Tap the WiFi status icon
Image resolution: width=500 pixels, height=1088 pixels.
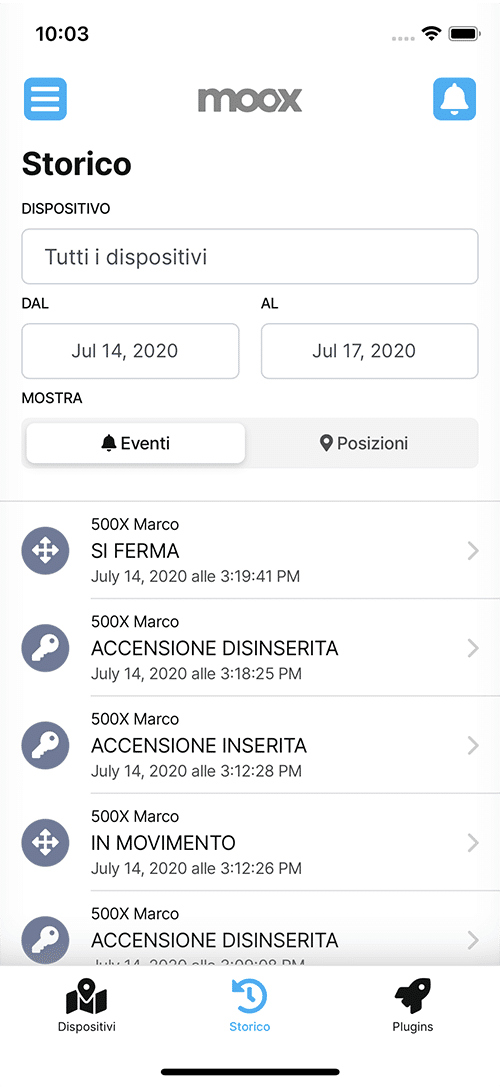pos(433,33)
